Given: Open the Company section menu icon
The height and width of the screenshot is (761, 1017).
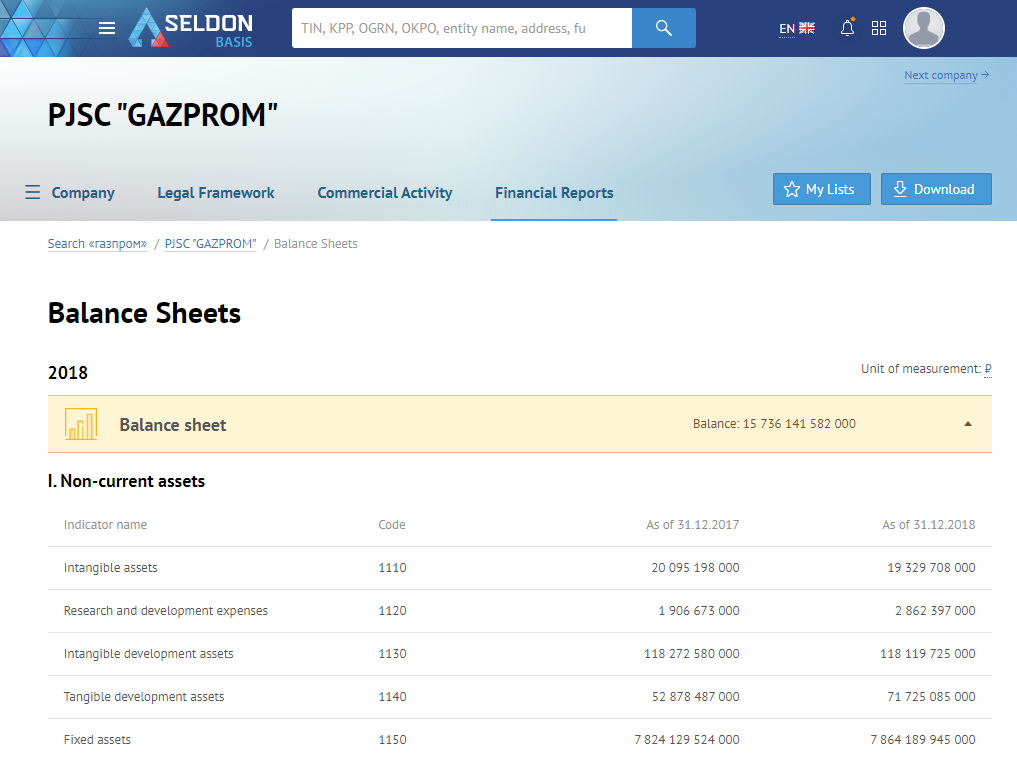Looking at the screenshot, I should click(x=32, y=192).
